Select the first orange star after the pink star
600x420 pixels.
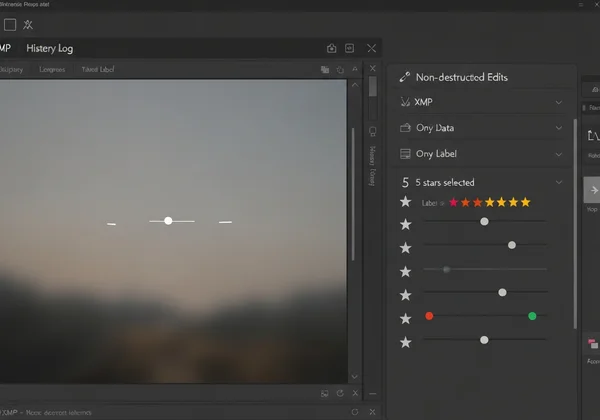click(x=465, y=202)
